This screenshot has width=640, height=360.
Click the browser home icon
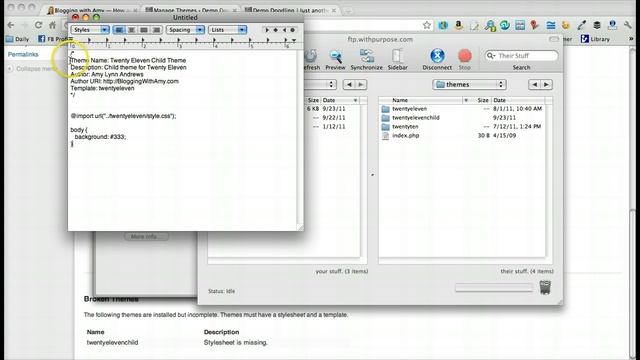[52, 25]
